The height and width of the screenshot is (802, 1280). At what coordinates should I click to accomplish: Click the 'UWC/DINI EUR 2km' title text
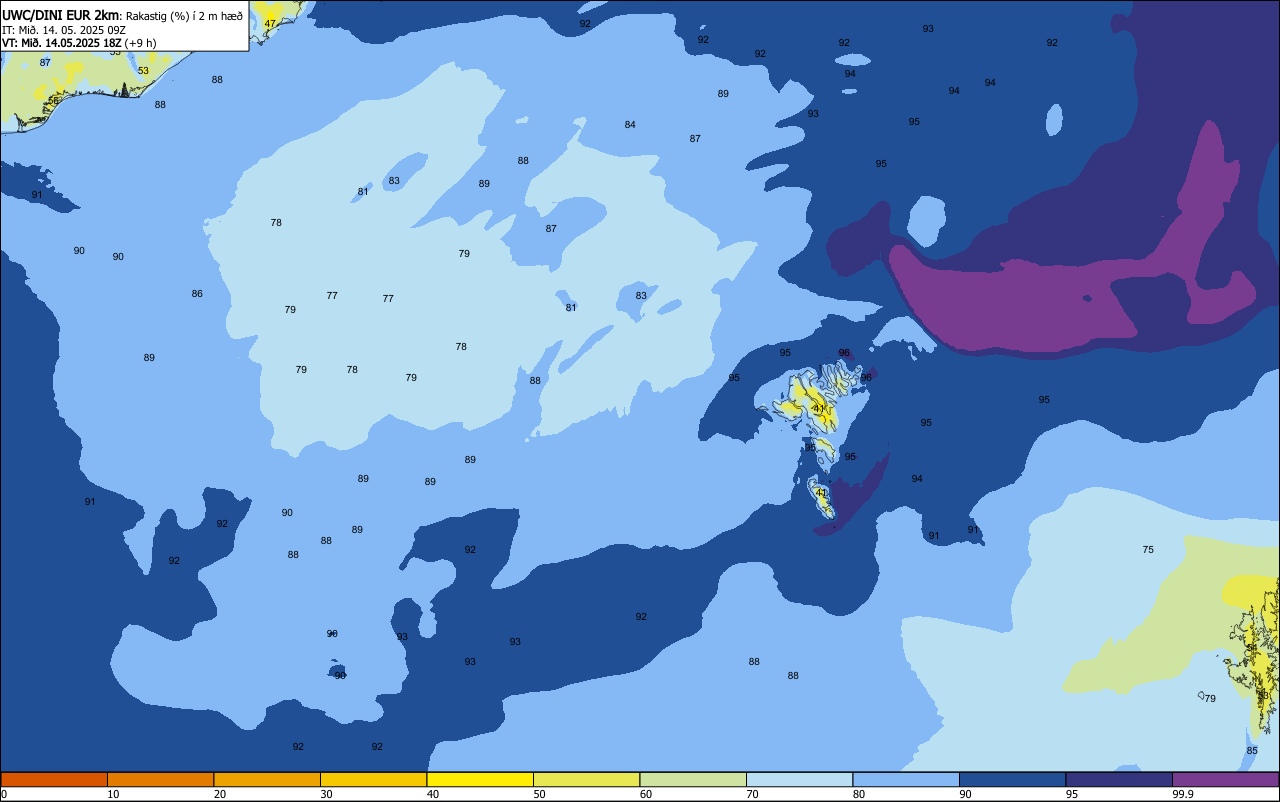pos(61,14)
